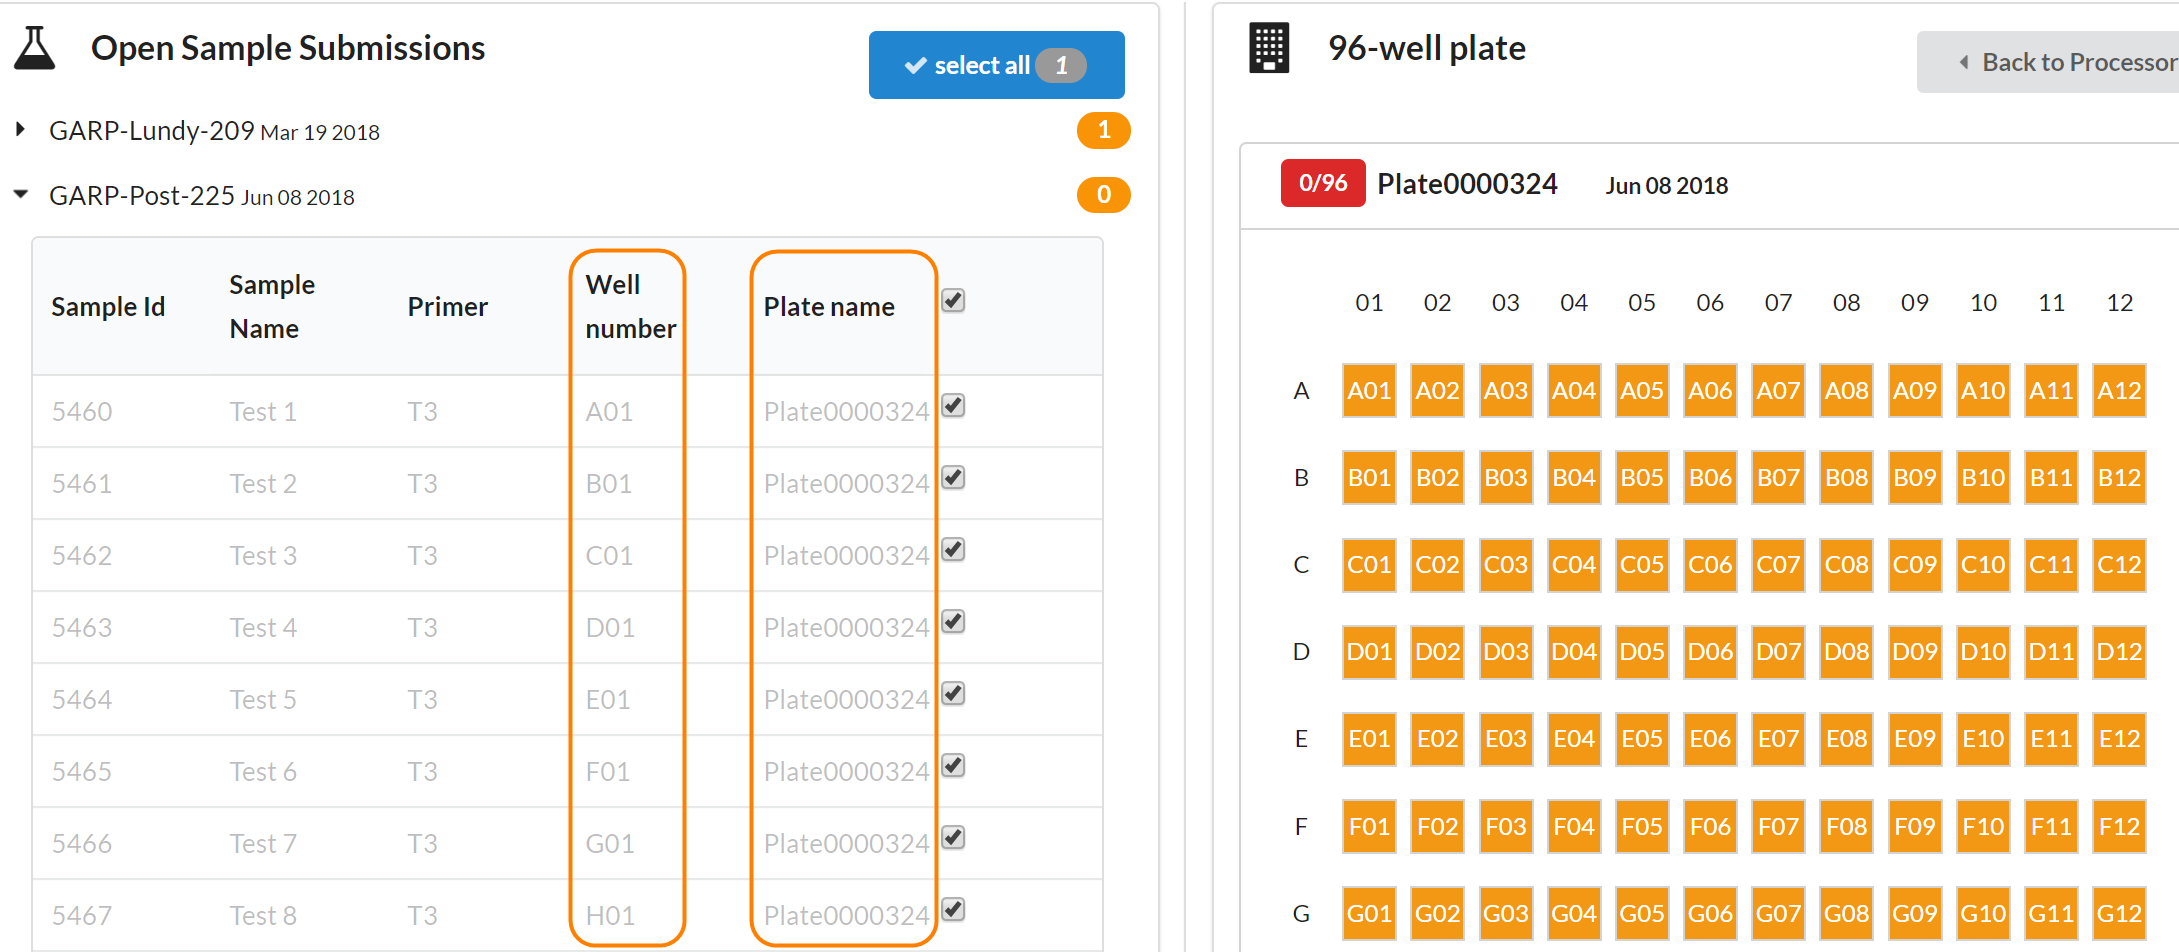The image size is (2179, 952).
Task: Click the orange well B09 swatch
Action: click(1913, 478)
